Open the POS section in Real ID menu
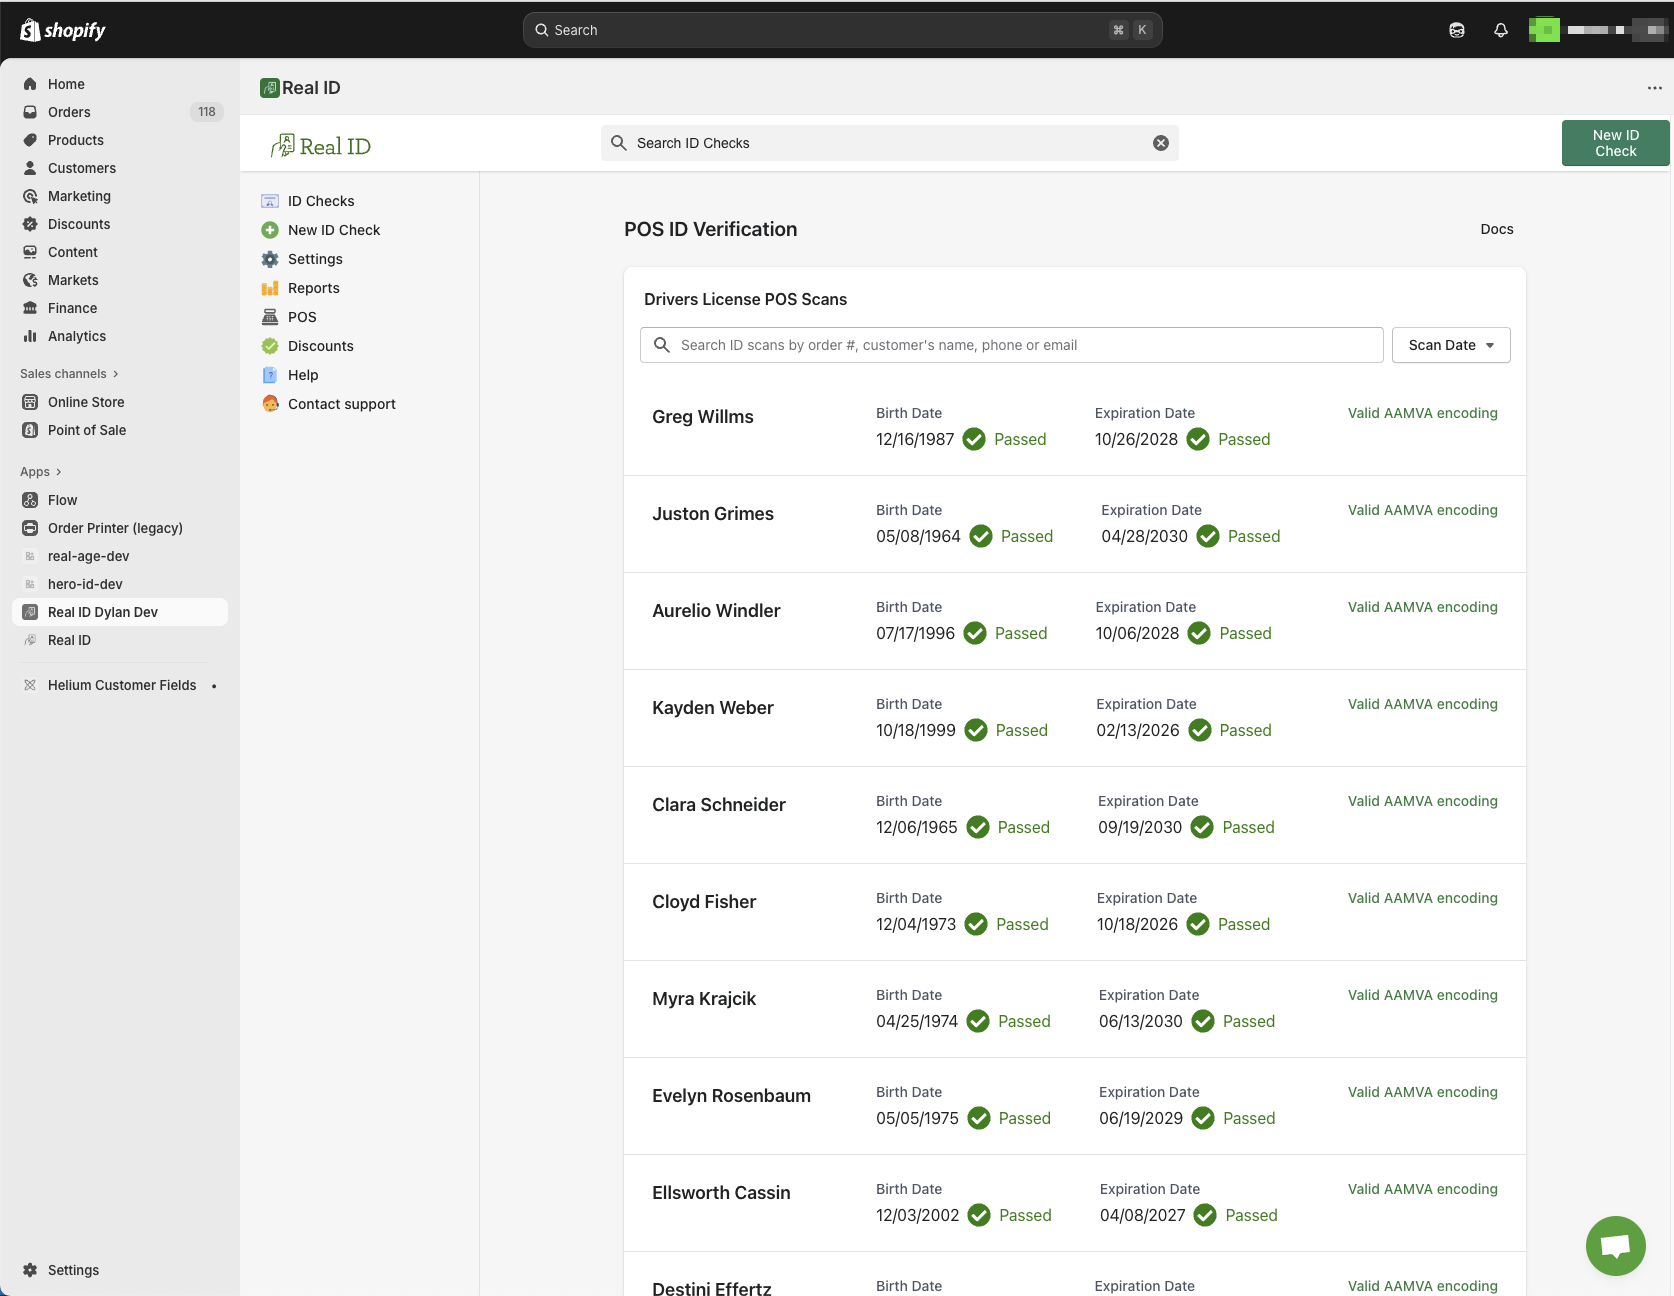 pyautogui.click(x=301, y=316)
